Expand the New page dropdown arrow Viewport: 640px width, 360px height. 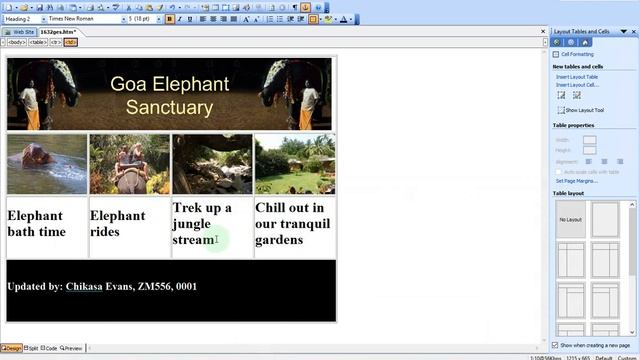16,7
